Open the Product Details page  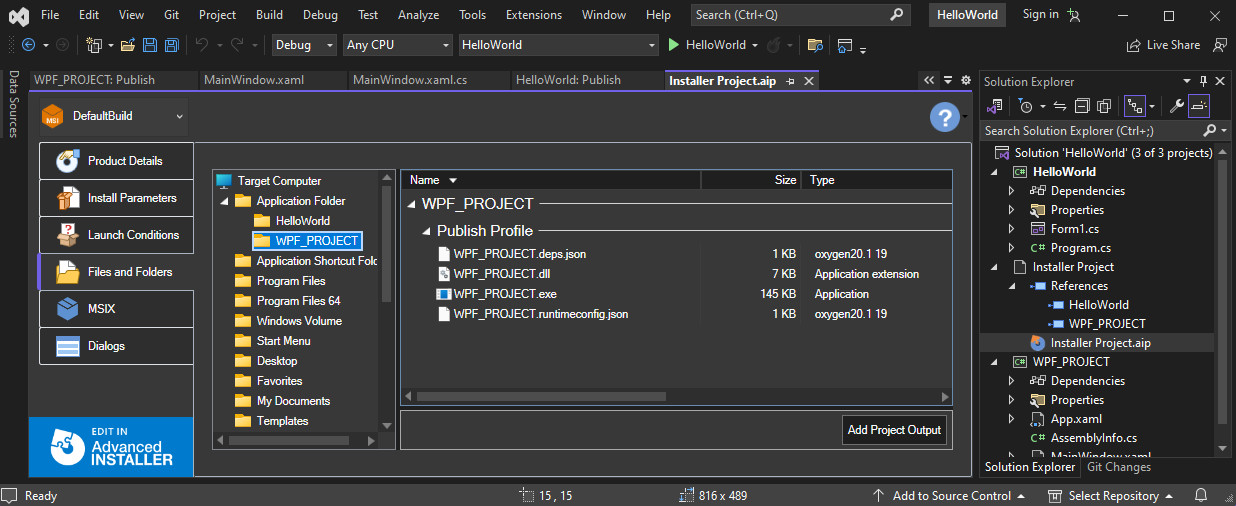coord(116,161)
